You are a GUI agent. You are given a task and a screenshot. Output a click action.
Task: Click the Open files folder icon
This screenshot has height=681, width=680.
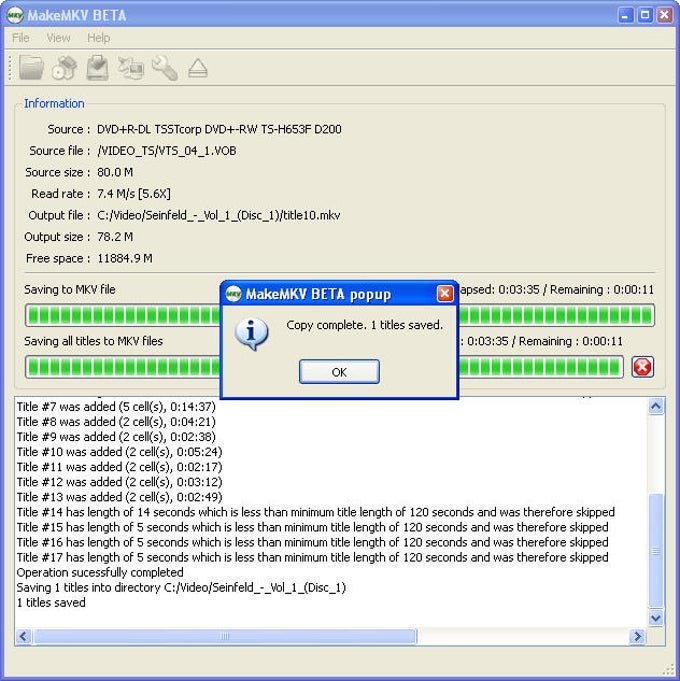tap(31, 68)
